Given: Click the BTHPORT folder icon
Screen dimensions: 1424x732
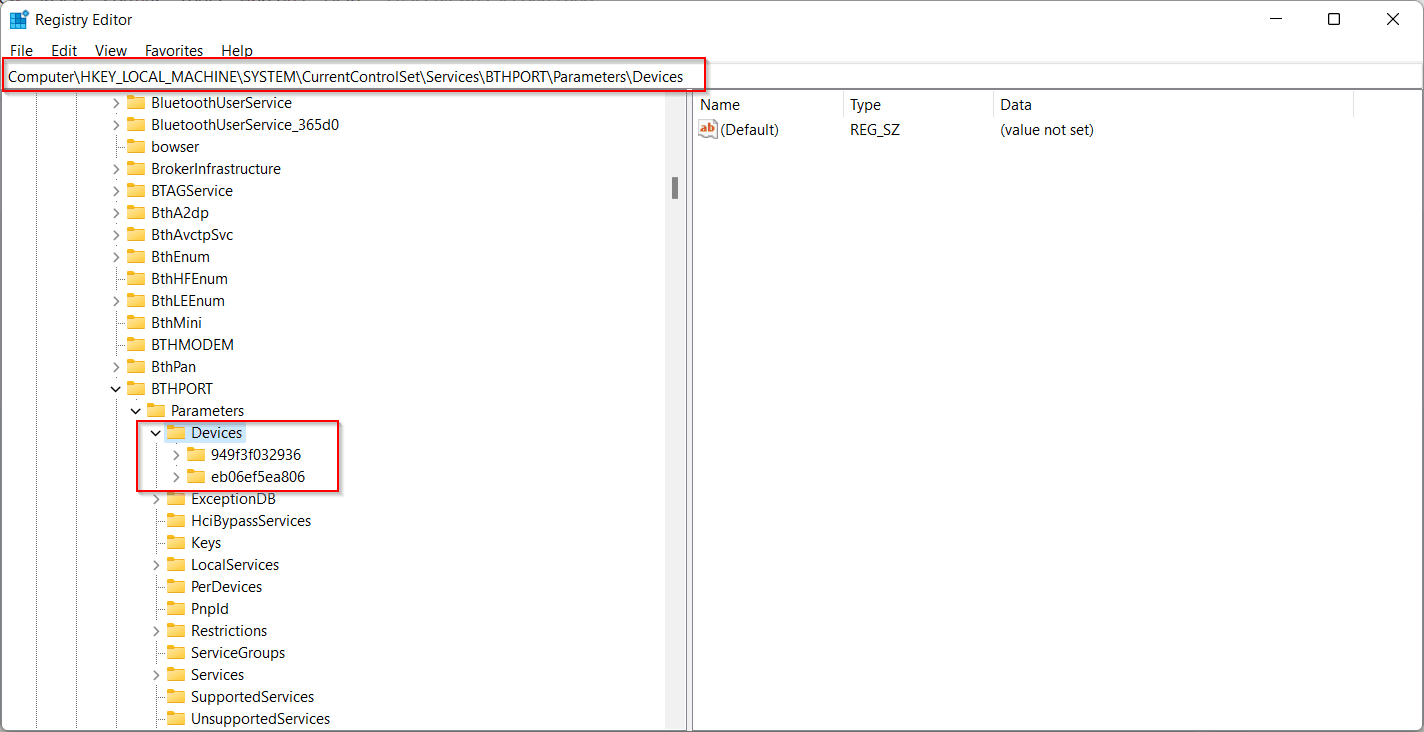Looking at the screenshot, I should [136, 389].
